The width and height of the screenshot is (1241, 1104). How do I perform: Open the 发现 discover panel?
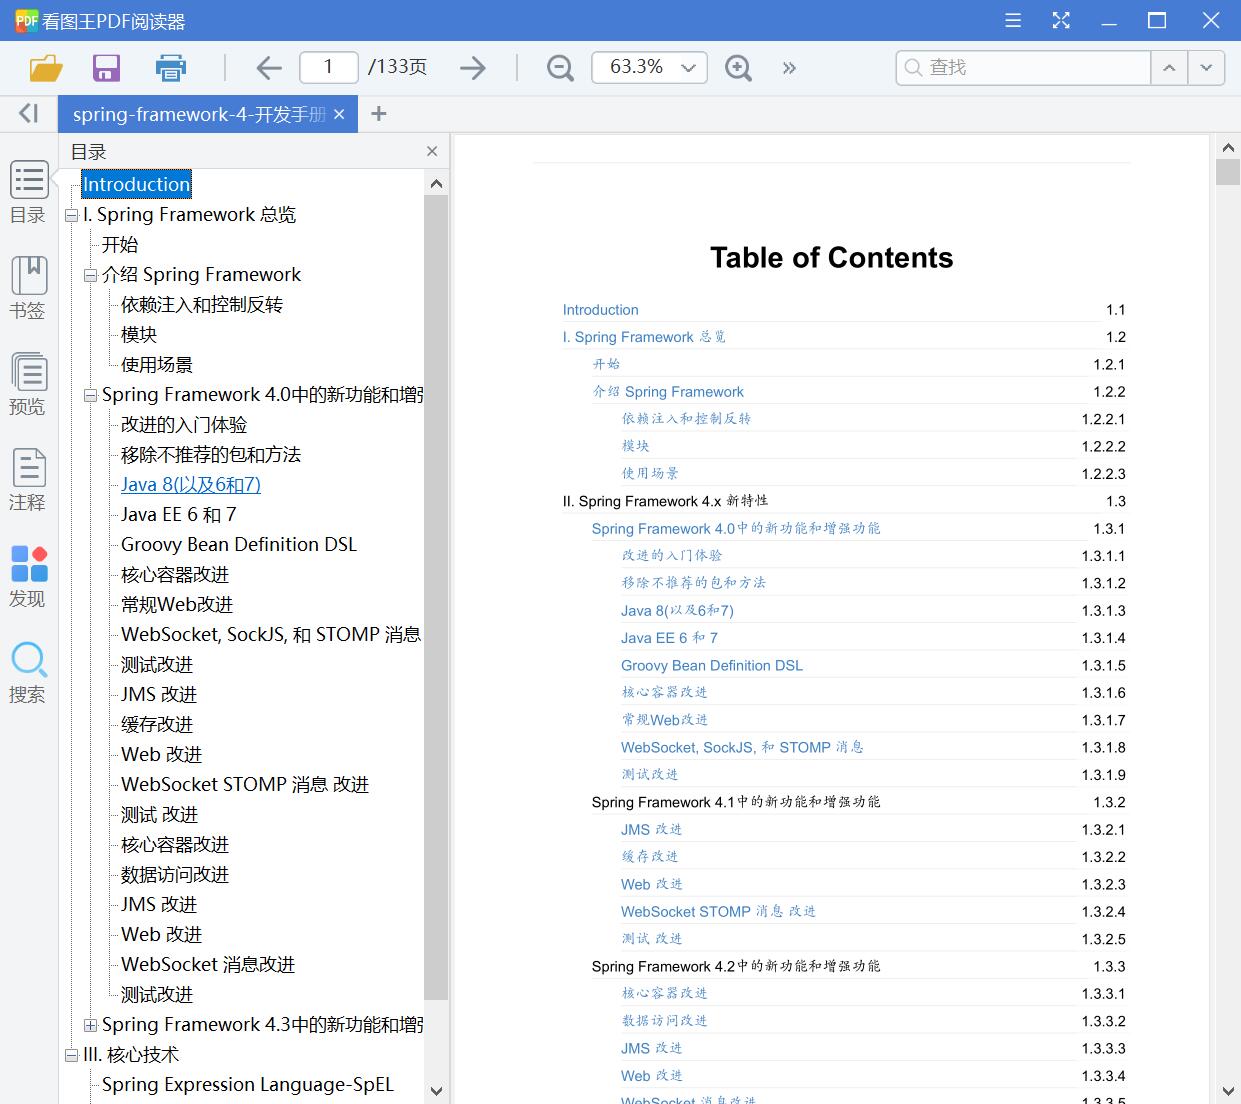coord(29,577)
